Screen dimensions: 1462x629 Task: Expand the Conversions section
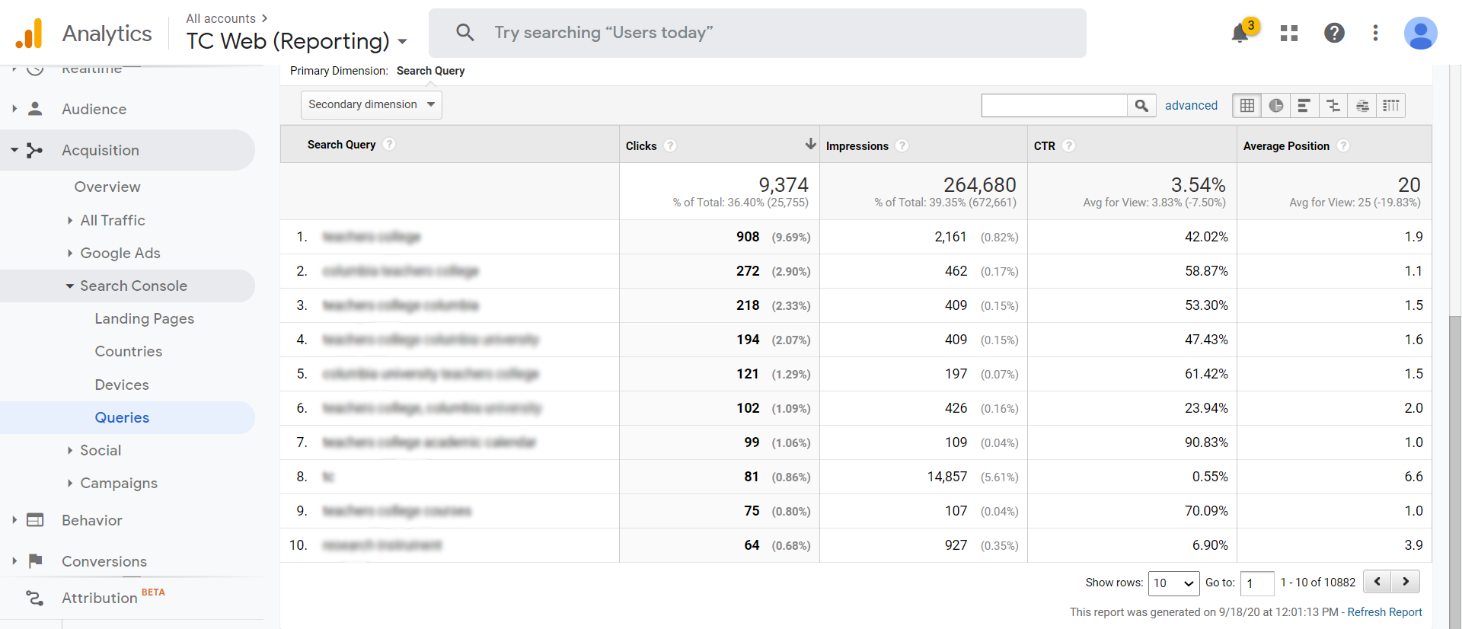coord(14,561)
